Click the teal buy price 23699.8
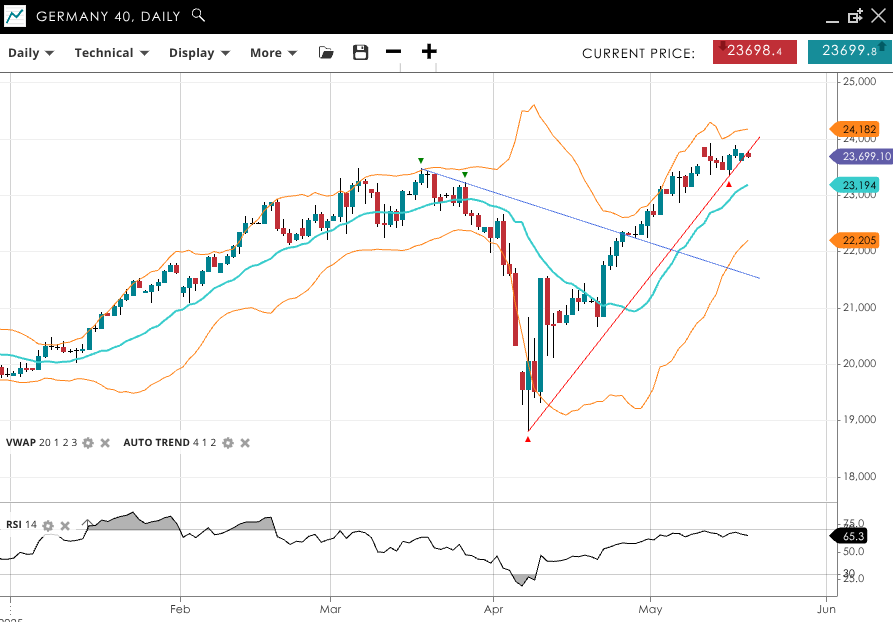This screenshot has width=893, height=622. (849, 51)
